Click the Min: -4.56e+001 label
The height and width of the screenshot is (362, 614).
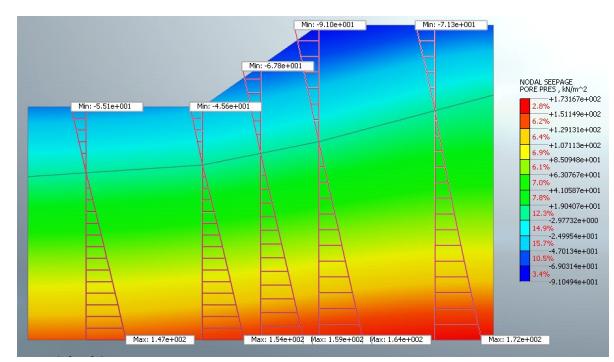(x=226, y=107)
